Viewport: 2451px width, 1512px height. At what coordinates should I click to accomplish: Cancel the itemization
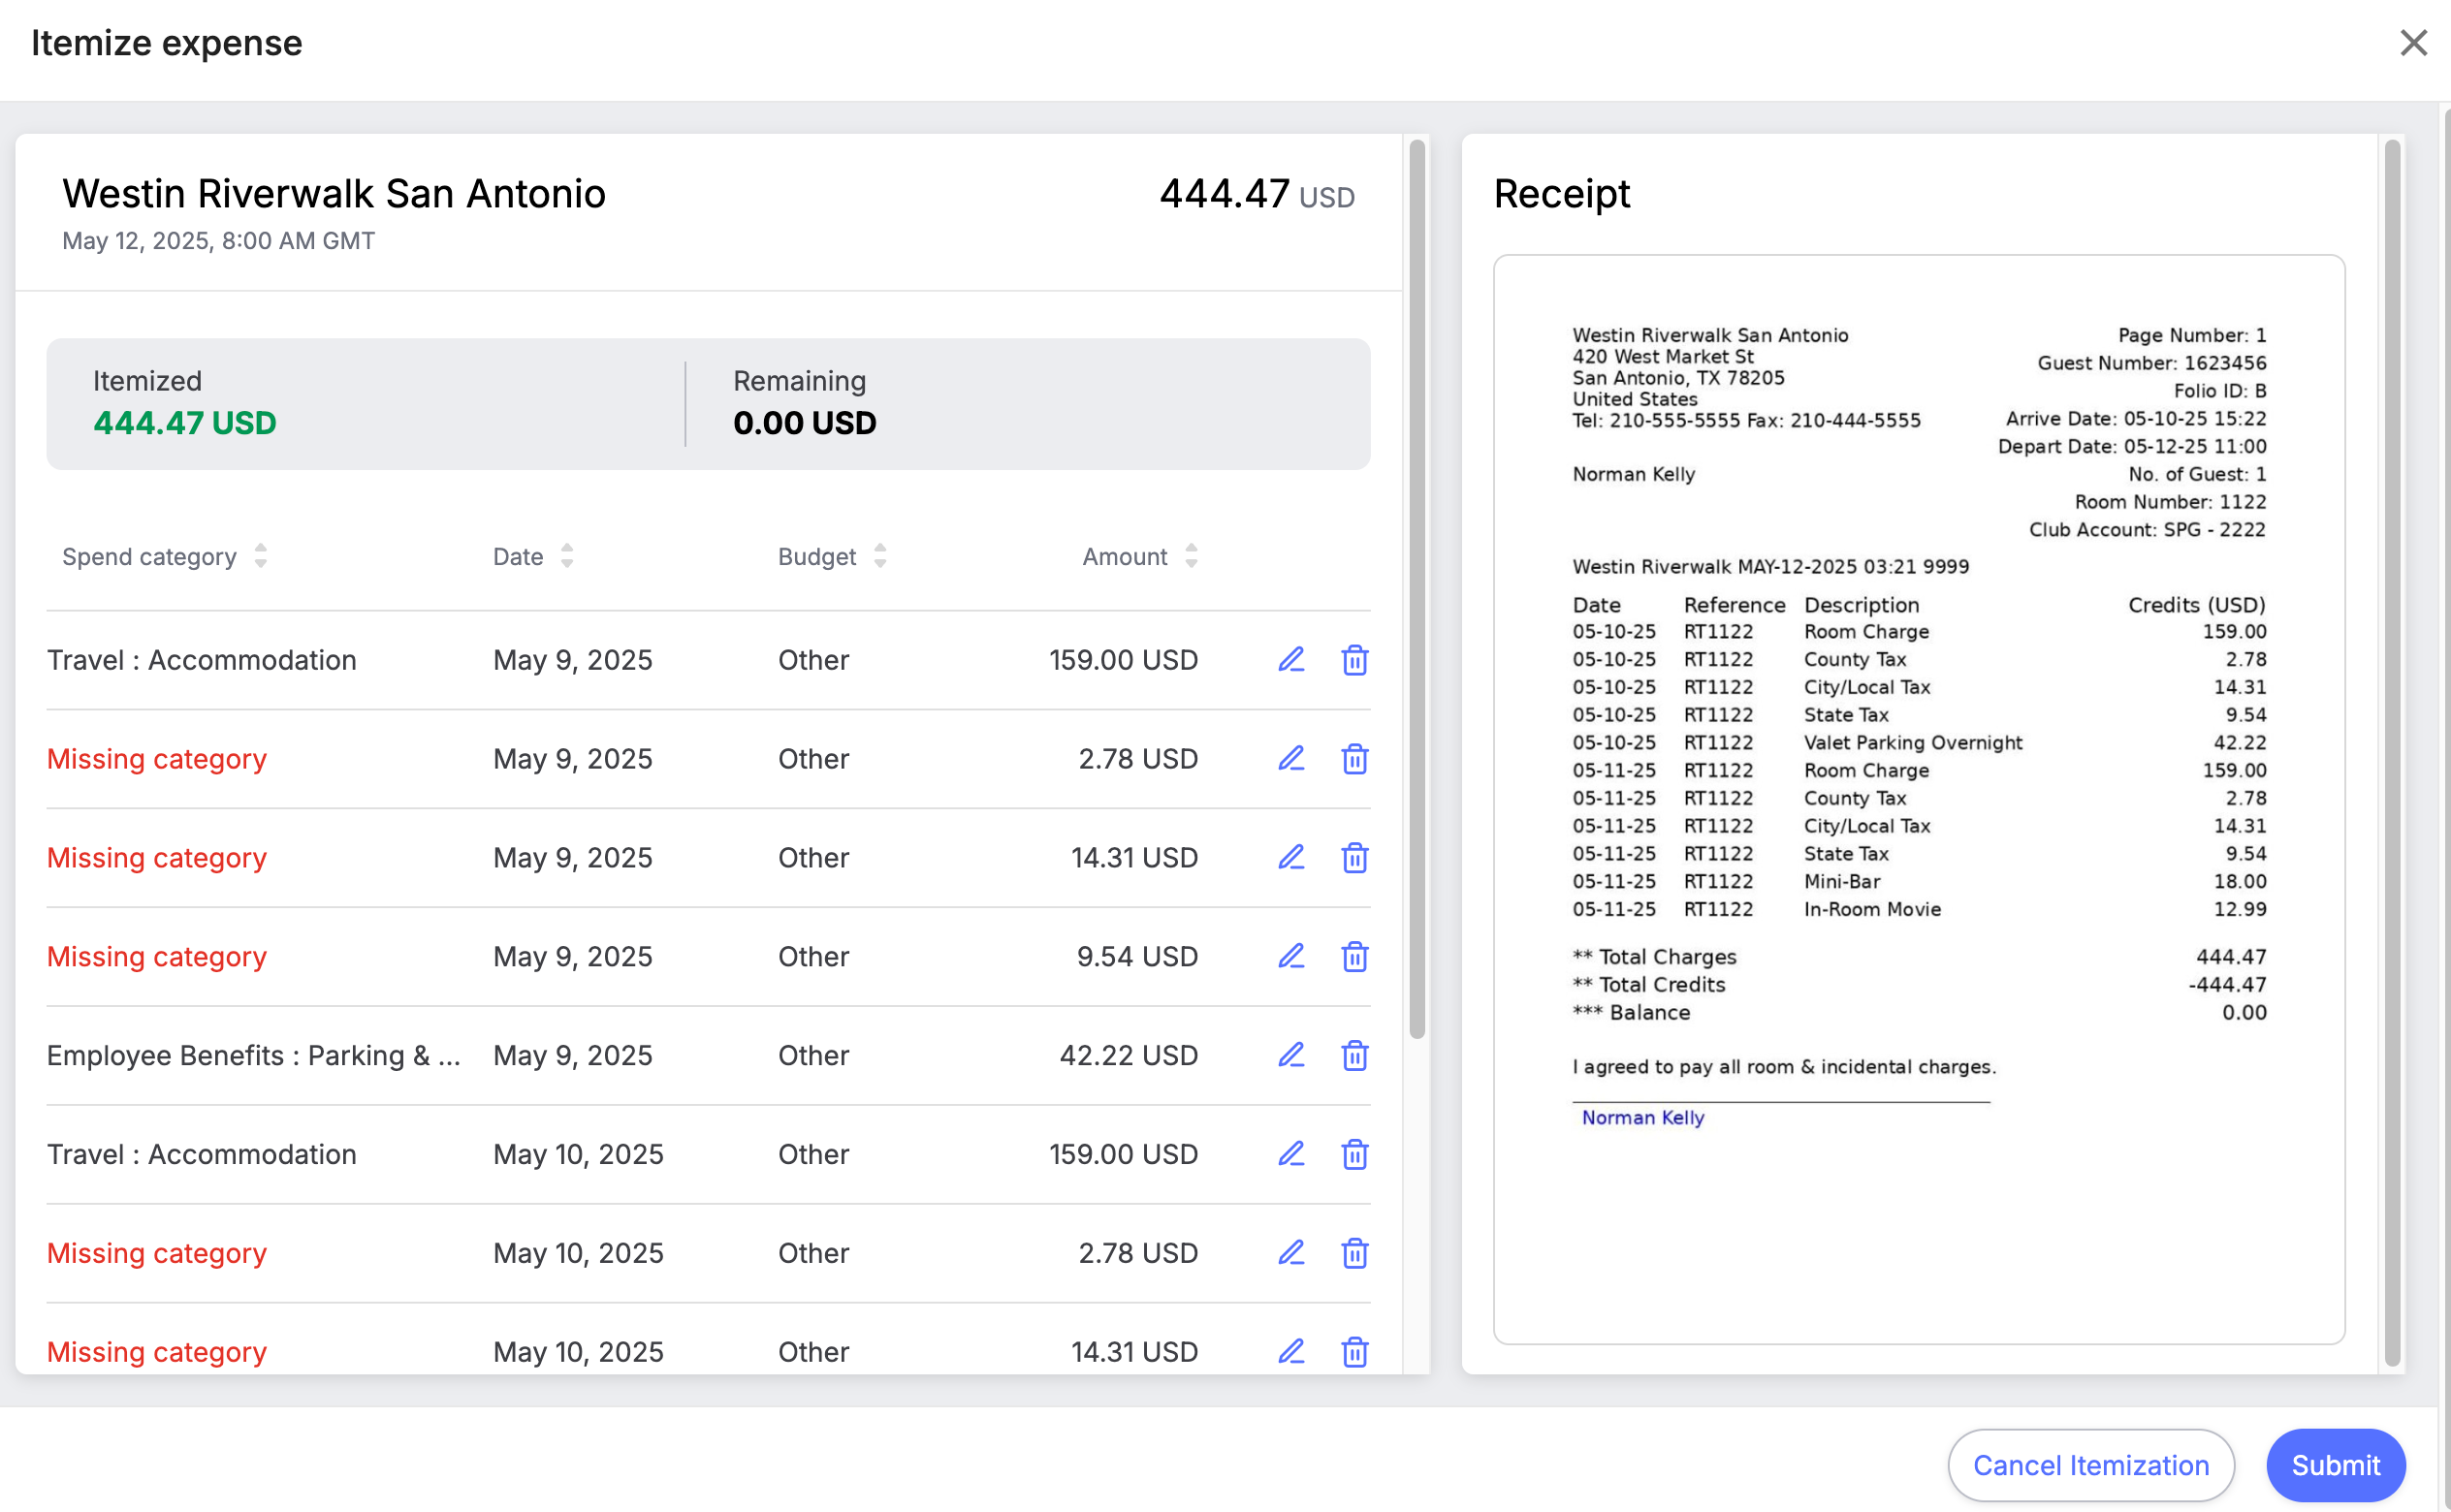click(x=2090, y=1466)
